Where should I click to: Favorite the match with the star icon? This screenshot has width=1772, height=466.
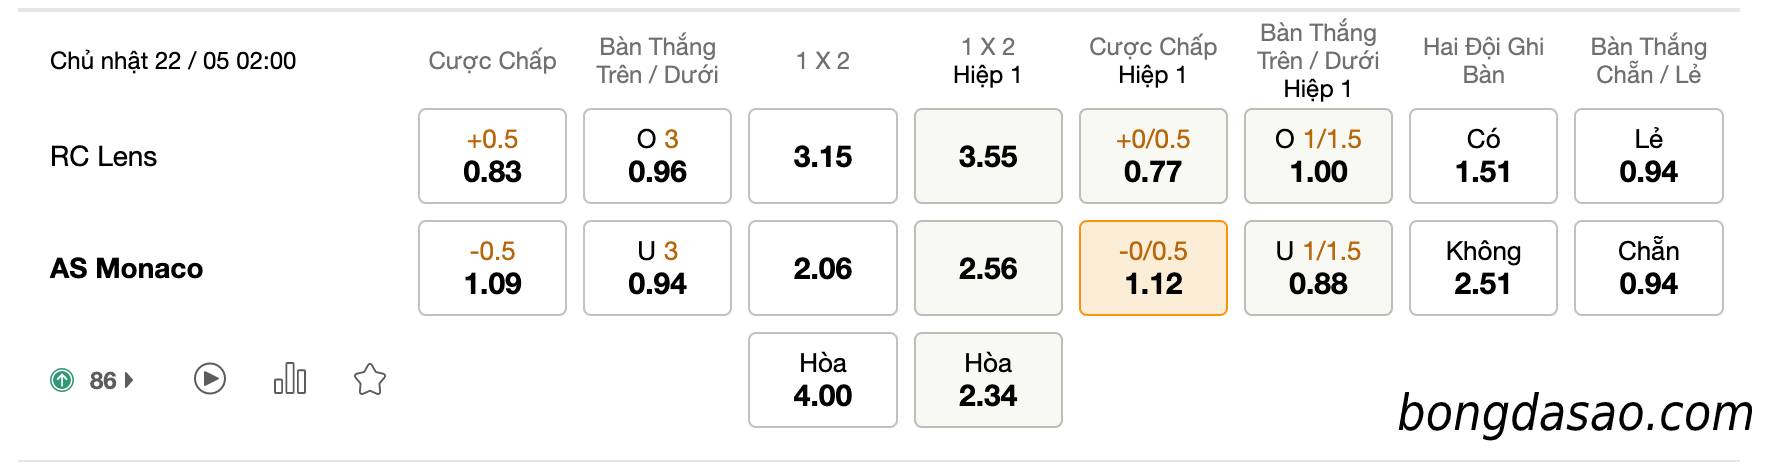point(370,379)
